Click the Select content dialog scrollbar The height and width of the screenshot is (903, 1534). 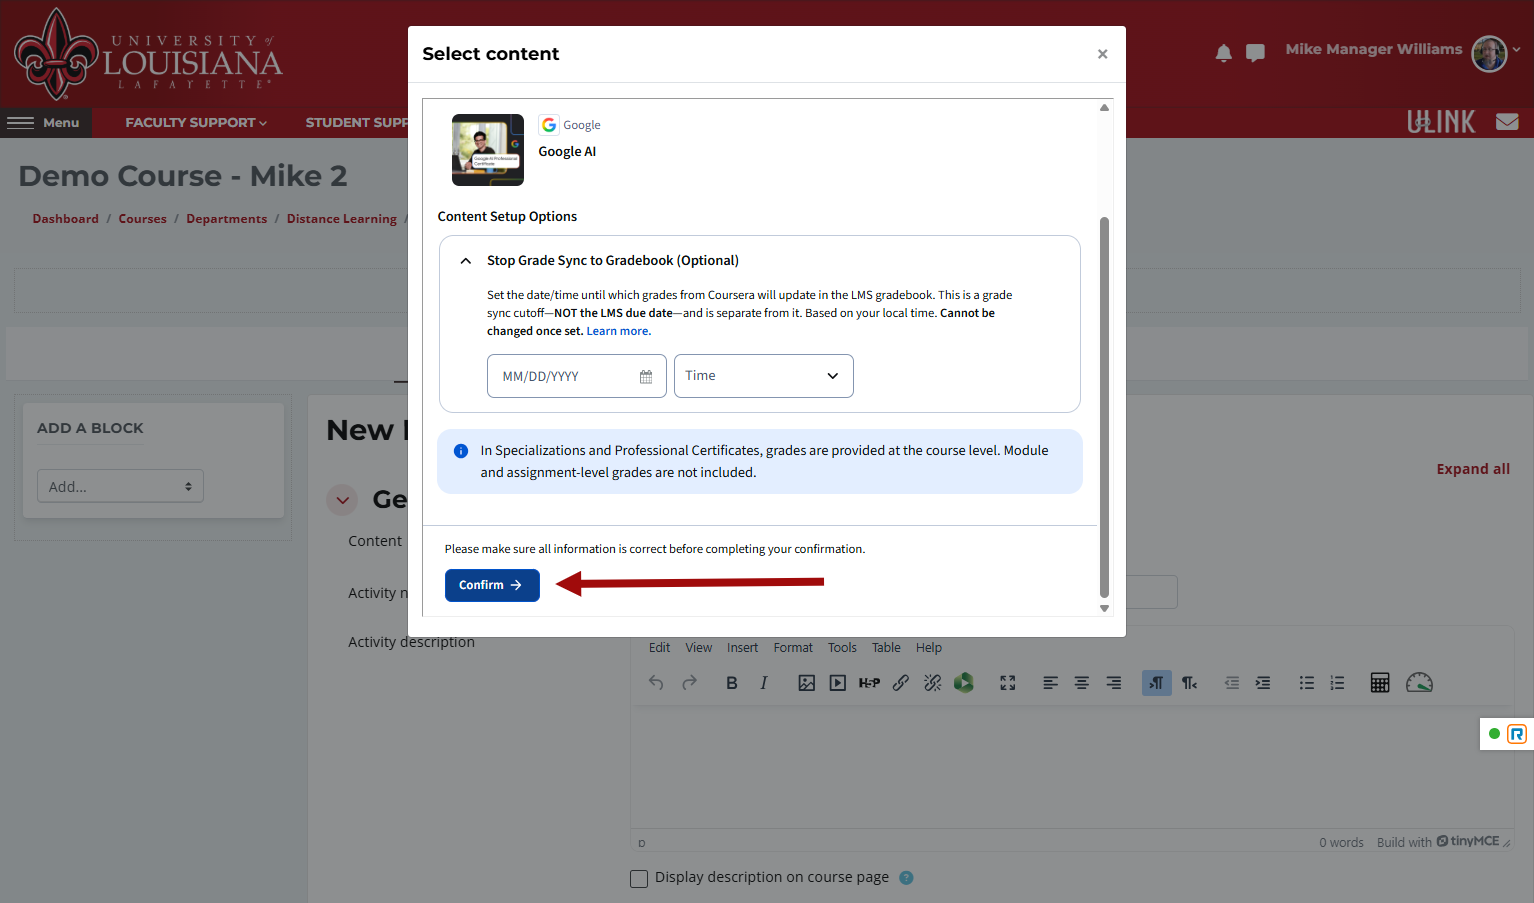(x=1104, y=406)
